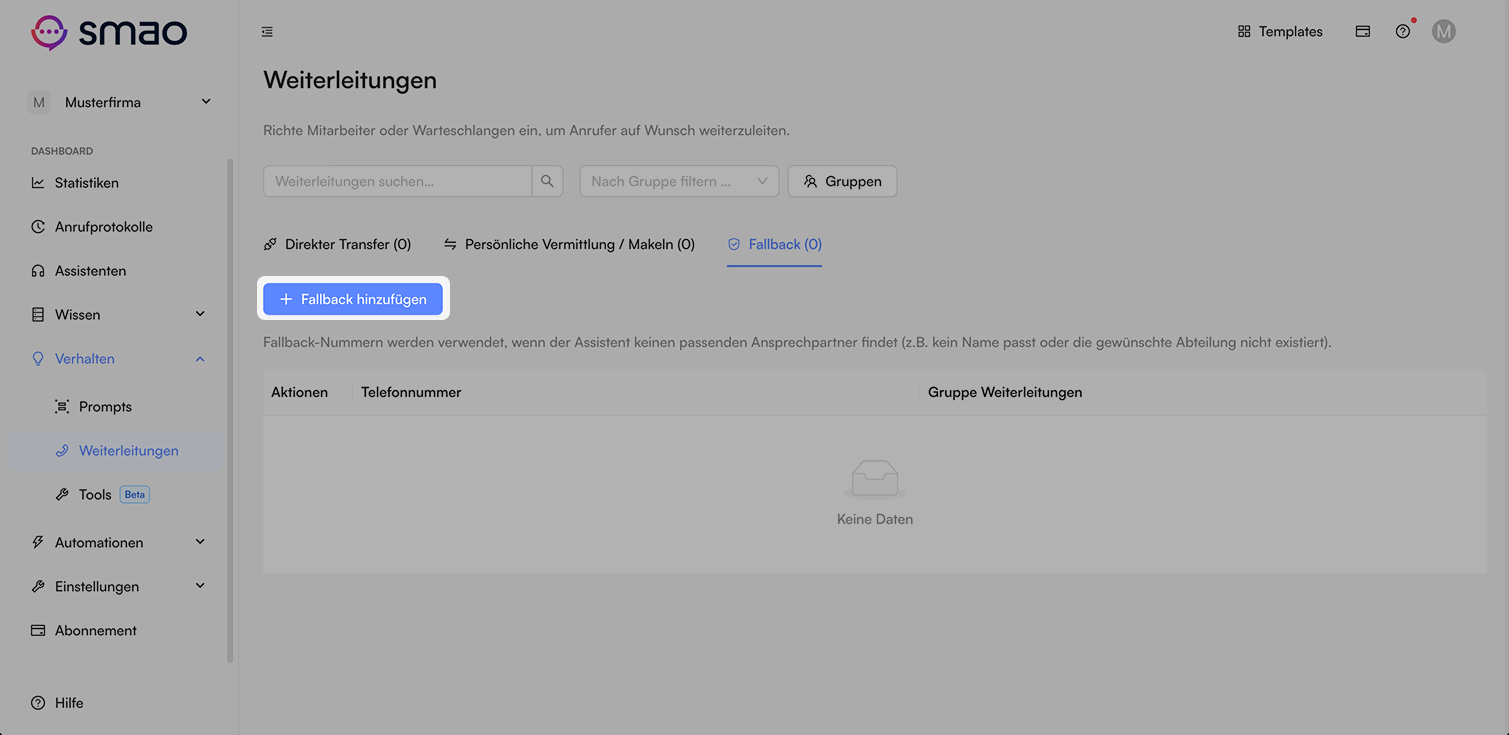Click the magnifier search button
Image resolution: width=1509 pixels, height=735 pixels.
[547, 181]
